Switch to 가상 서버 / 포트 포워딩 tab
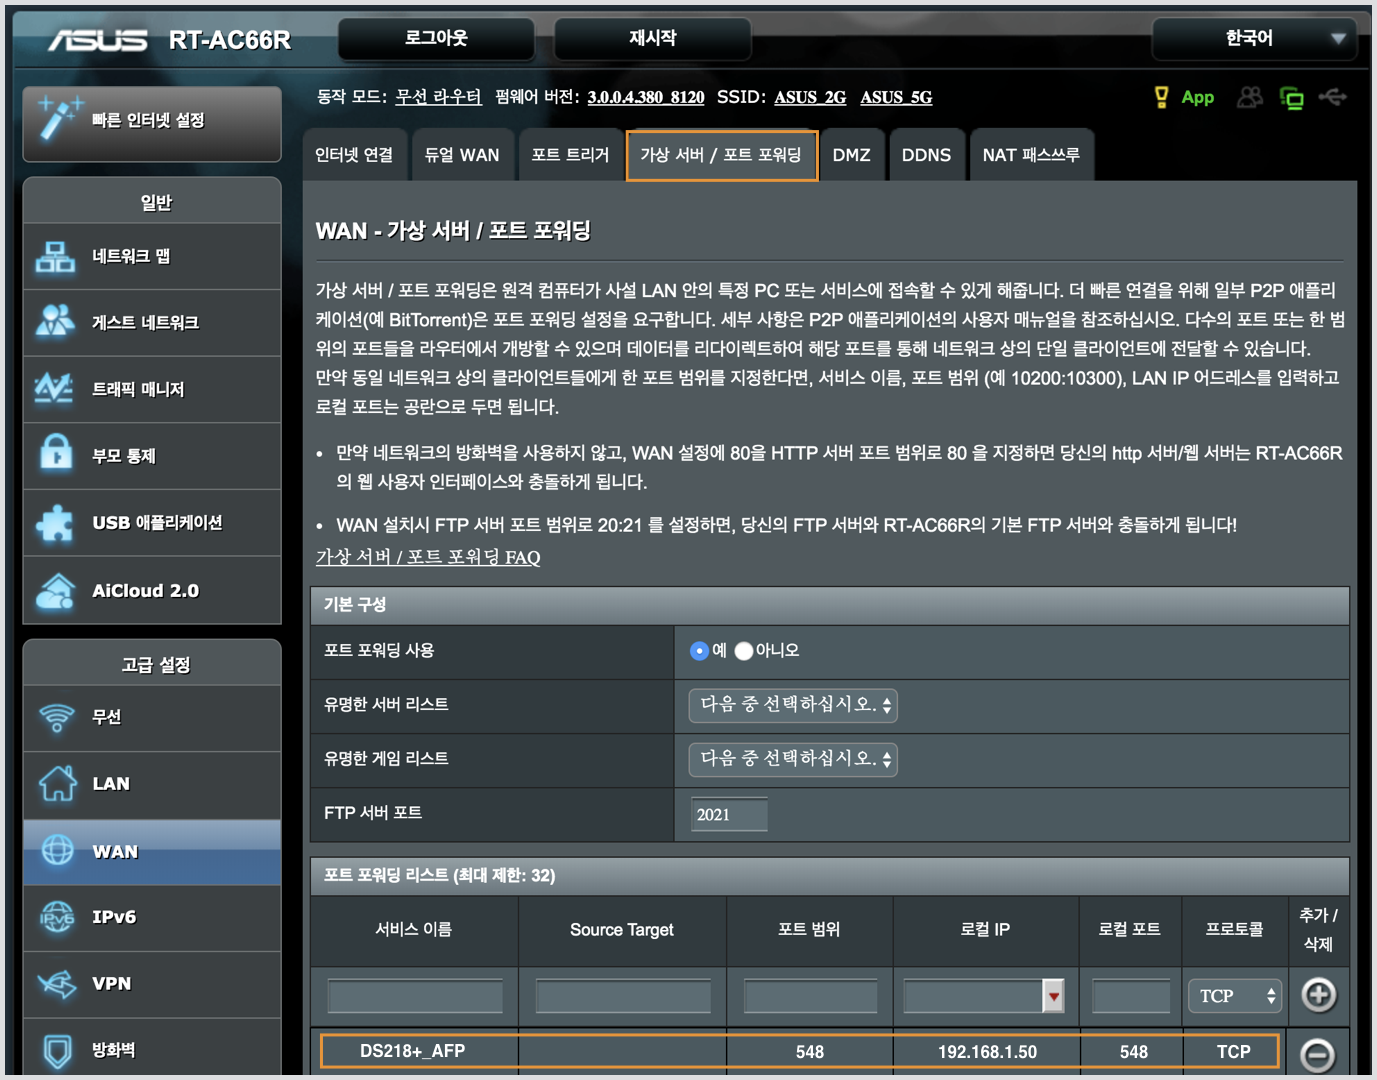Screen dimensions: 1377x1080 (721, 155)
